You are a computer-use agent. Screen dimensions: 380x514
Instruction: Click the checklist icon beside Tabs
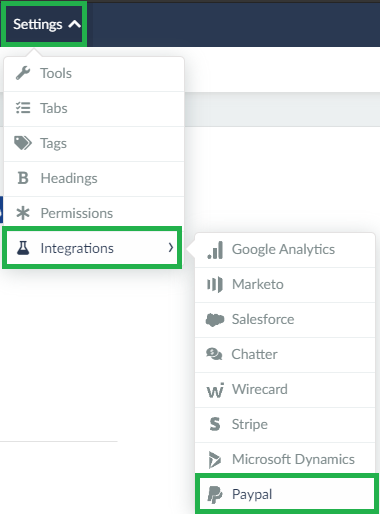click(23, 108)
